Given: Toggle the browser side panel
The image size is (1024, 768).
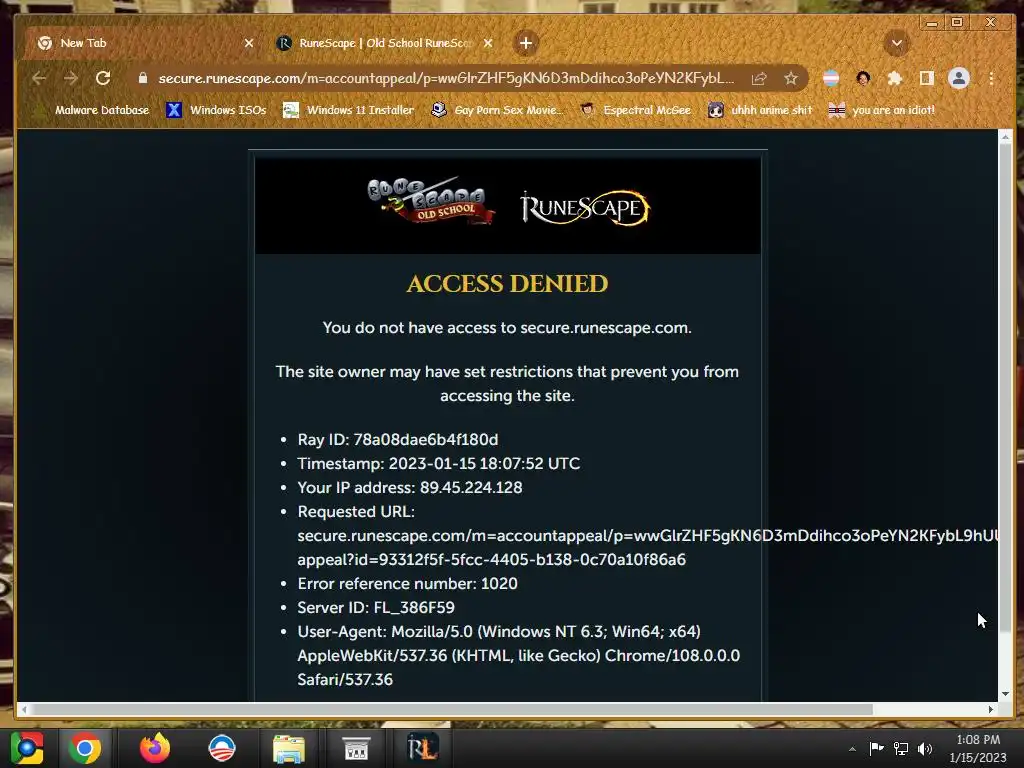Looking at the screenshot, I should [926, 78].
